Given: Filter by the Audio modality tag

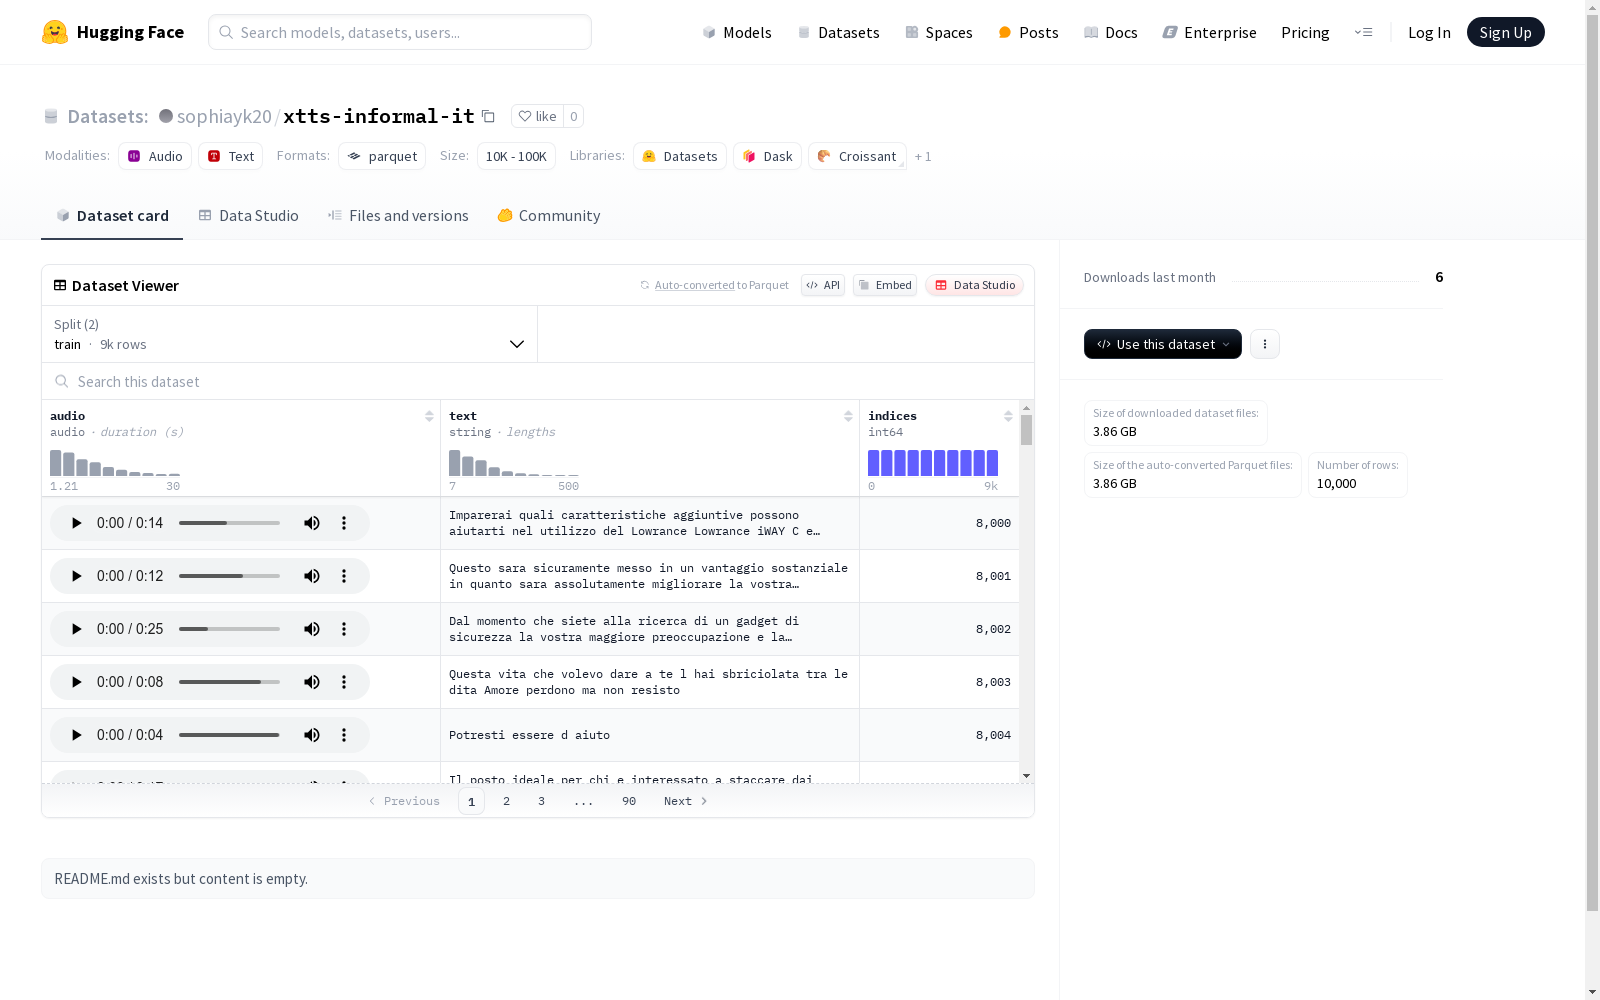Looking at the screenshot, I should coord(155,156).
